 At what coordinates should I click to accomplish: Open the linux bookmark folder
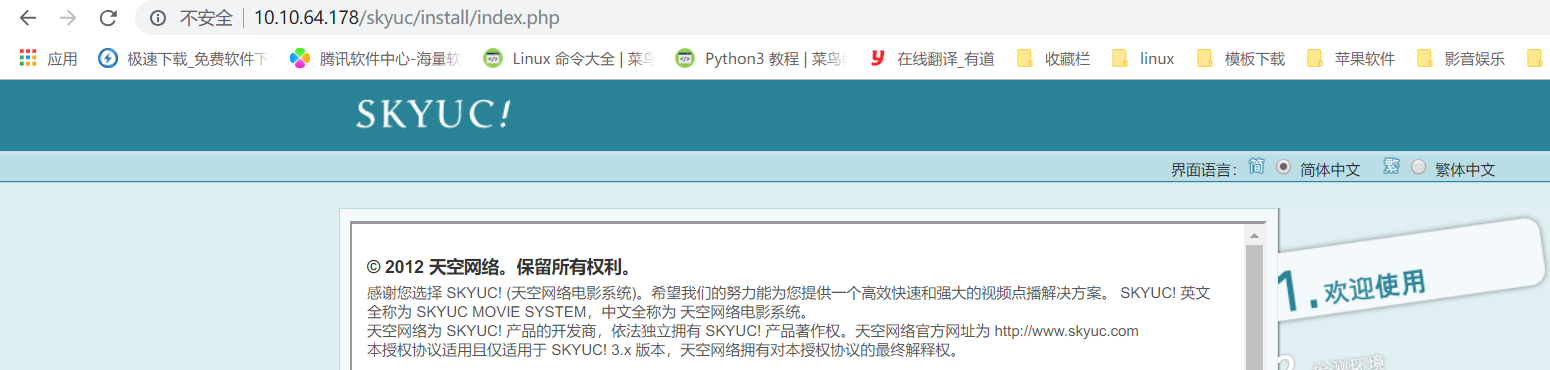[x=1142, y=59]
